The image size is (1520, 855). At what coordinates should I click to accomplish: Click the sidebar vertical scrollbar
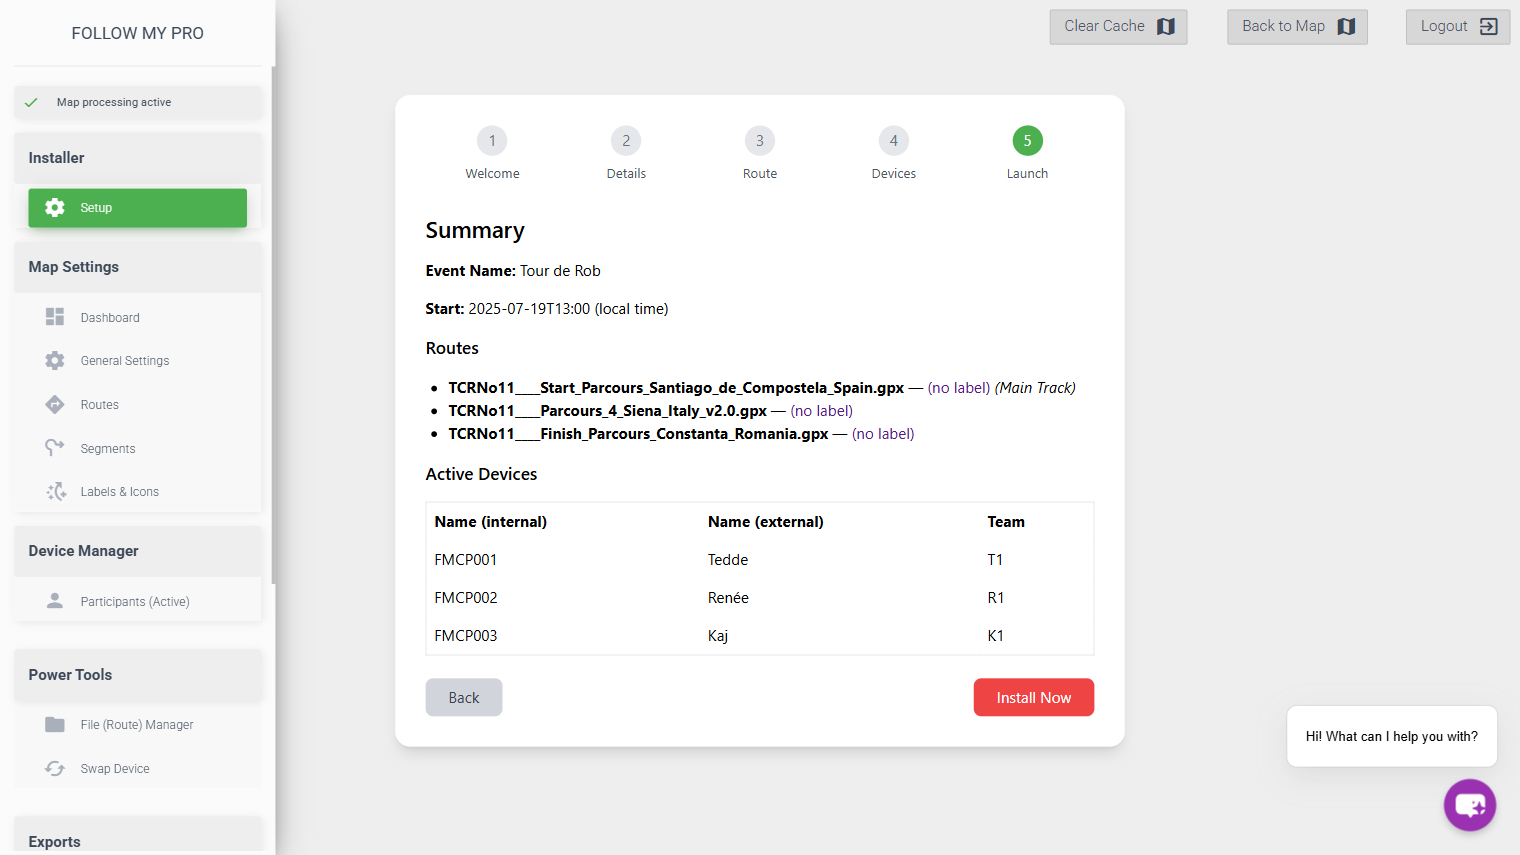273,325
